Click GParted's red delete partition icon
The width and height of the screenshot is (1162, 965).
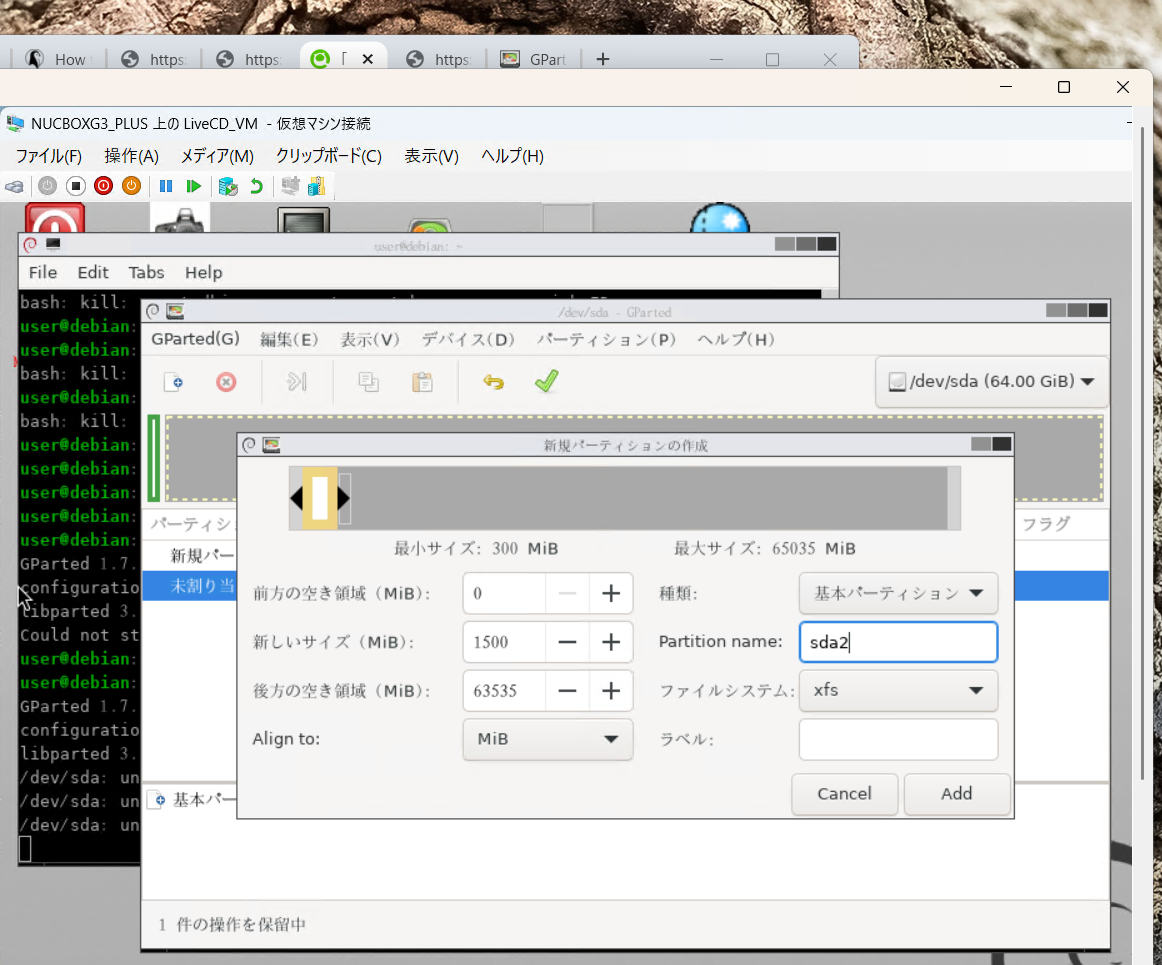tap(226, 382)
